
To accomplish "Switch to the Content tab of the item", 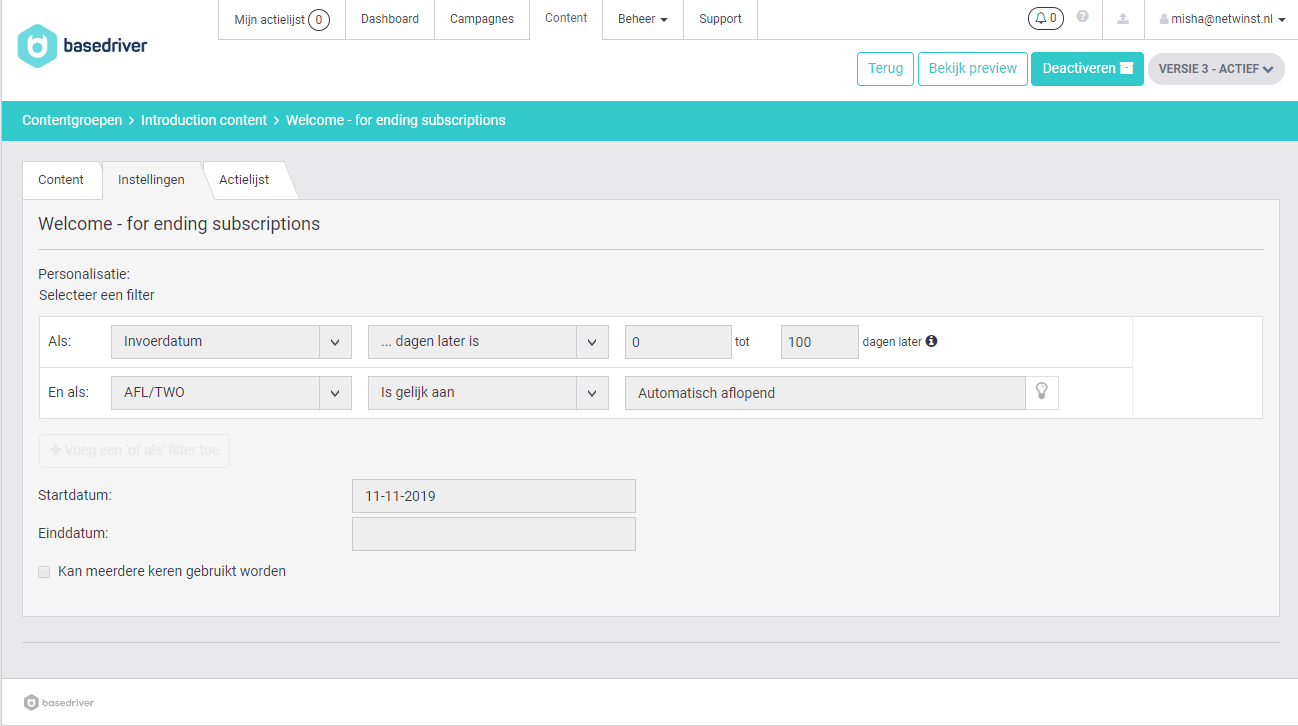I will click(x=61, y=180).
